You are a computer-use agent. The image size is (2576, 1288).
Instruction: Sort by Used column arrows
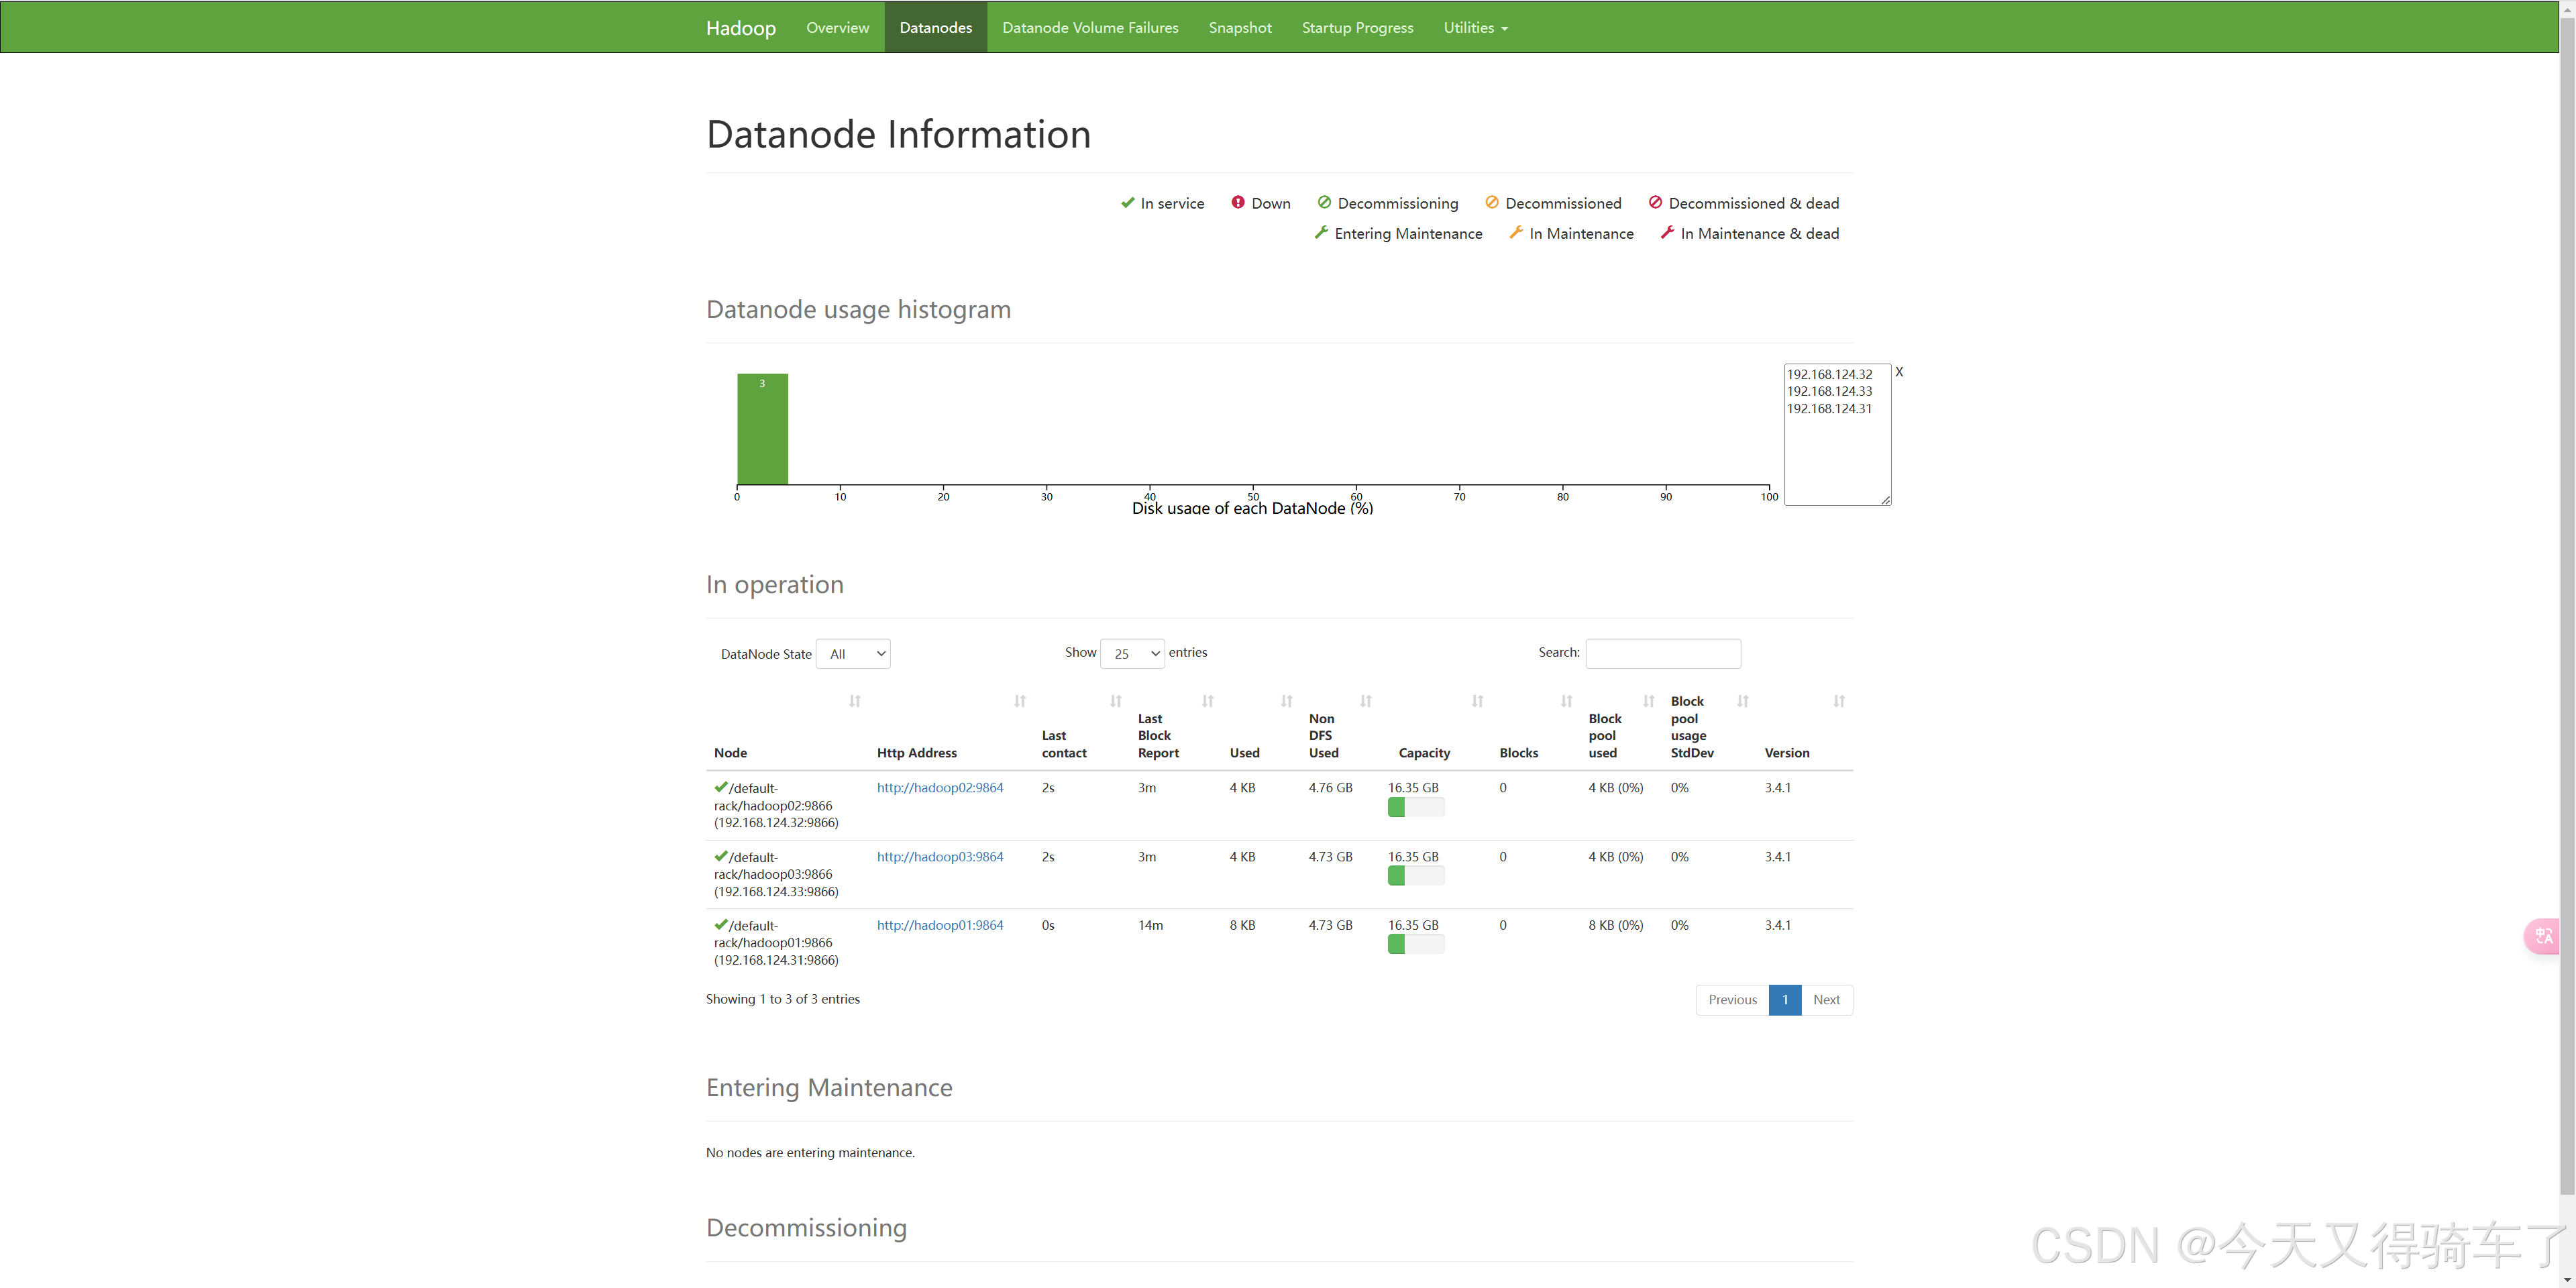[x=1286, y=701]
